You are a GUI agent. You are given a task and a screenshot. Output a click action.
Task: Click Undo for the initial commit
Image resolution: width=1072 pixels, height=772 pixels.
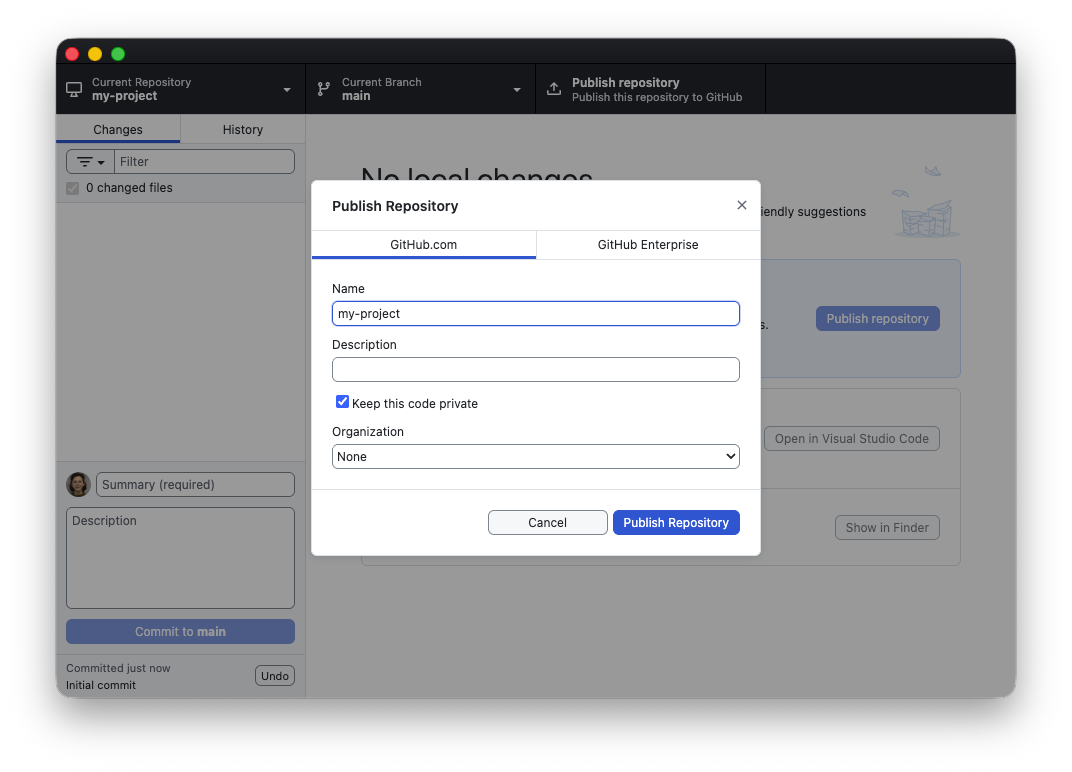pos(274,676)
